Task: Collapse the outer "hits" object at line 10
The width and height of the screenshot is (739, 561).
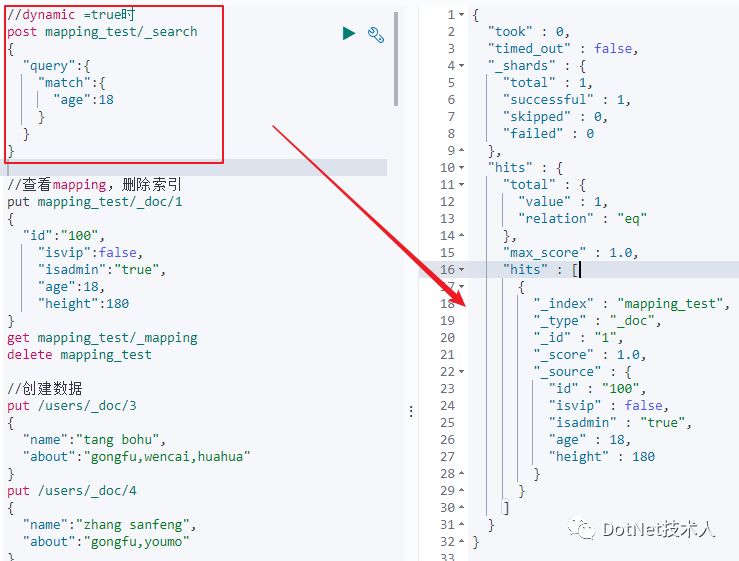Action: click(461, 168)
